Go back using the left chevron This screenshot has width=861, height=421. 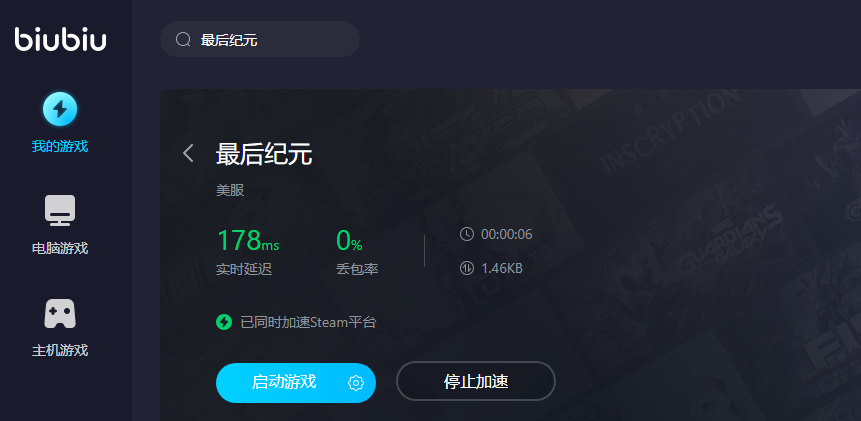click(x=188, y=153)
